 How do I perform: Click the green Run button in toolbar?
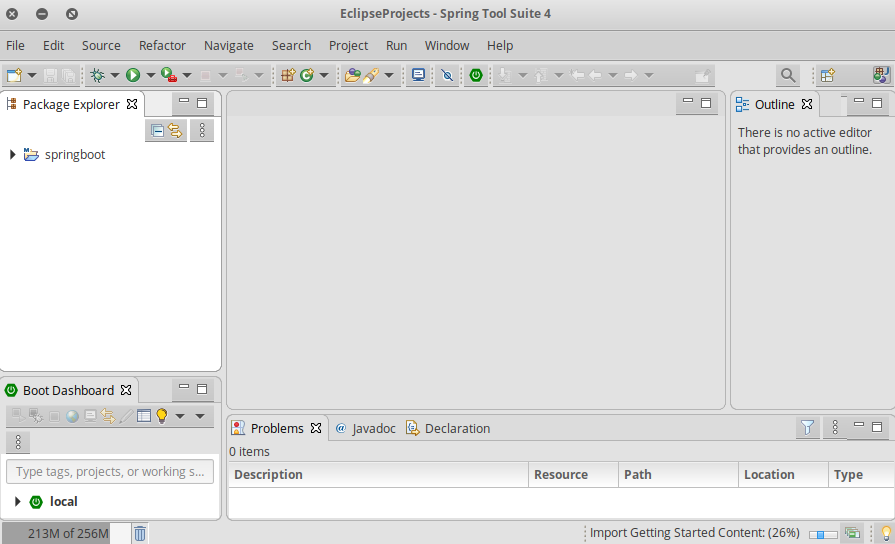(133, 75)
